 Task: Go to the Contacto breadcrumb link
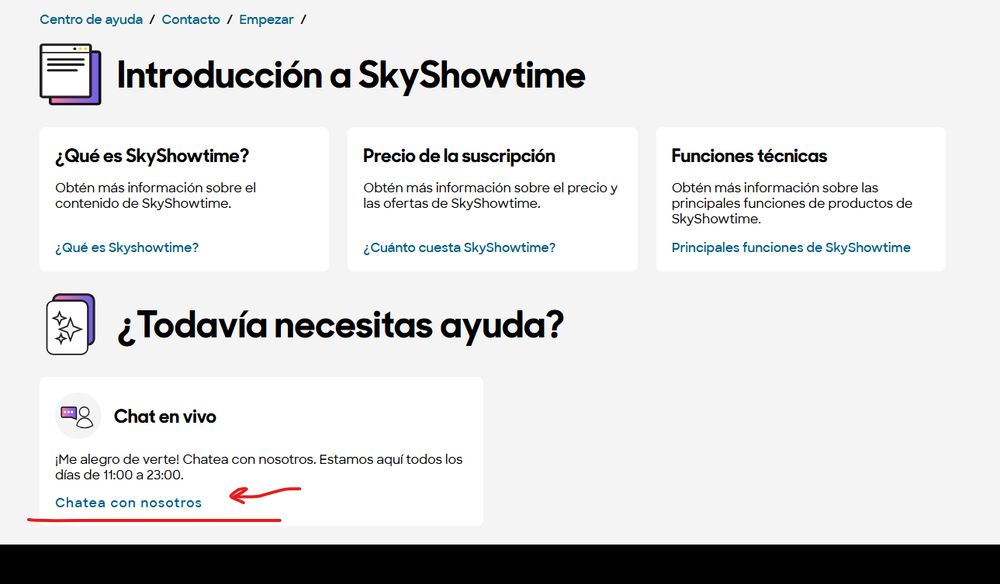click(x=191, y=20)
